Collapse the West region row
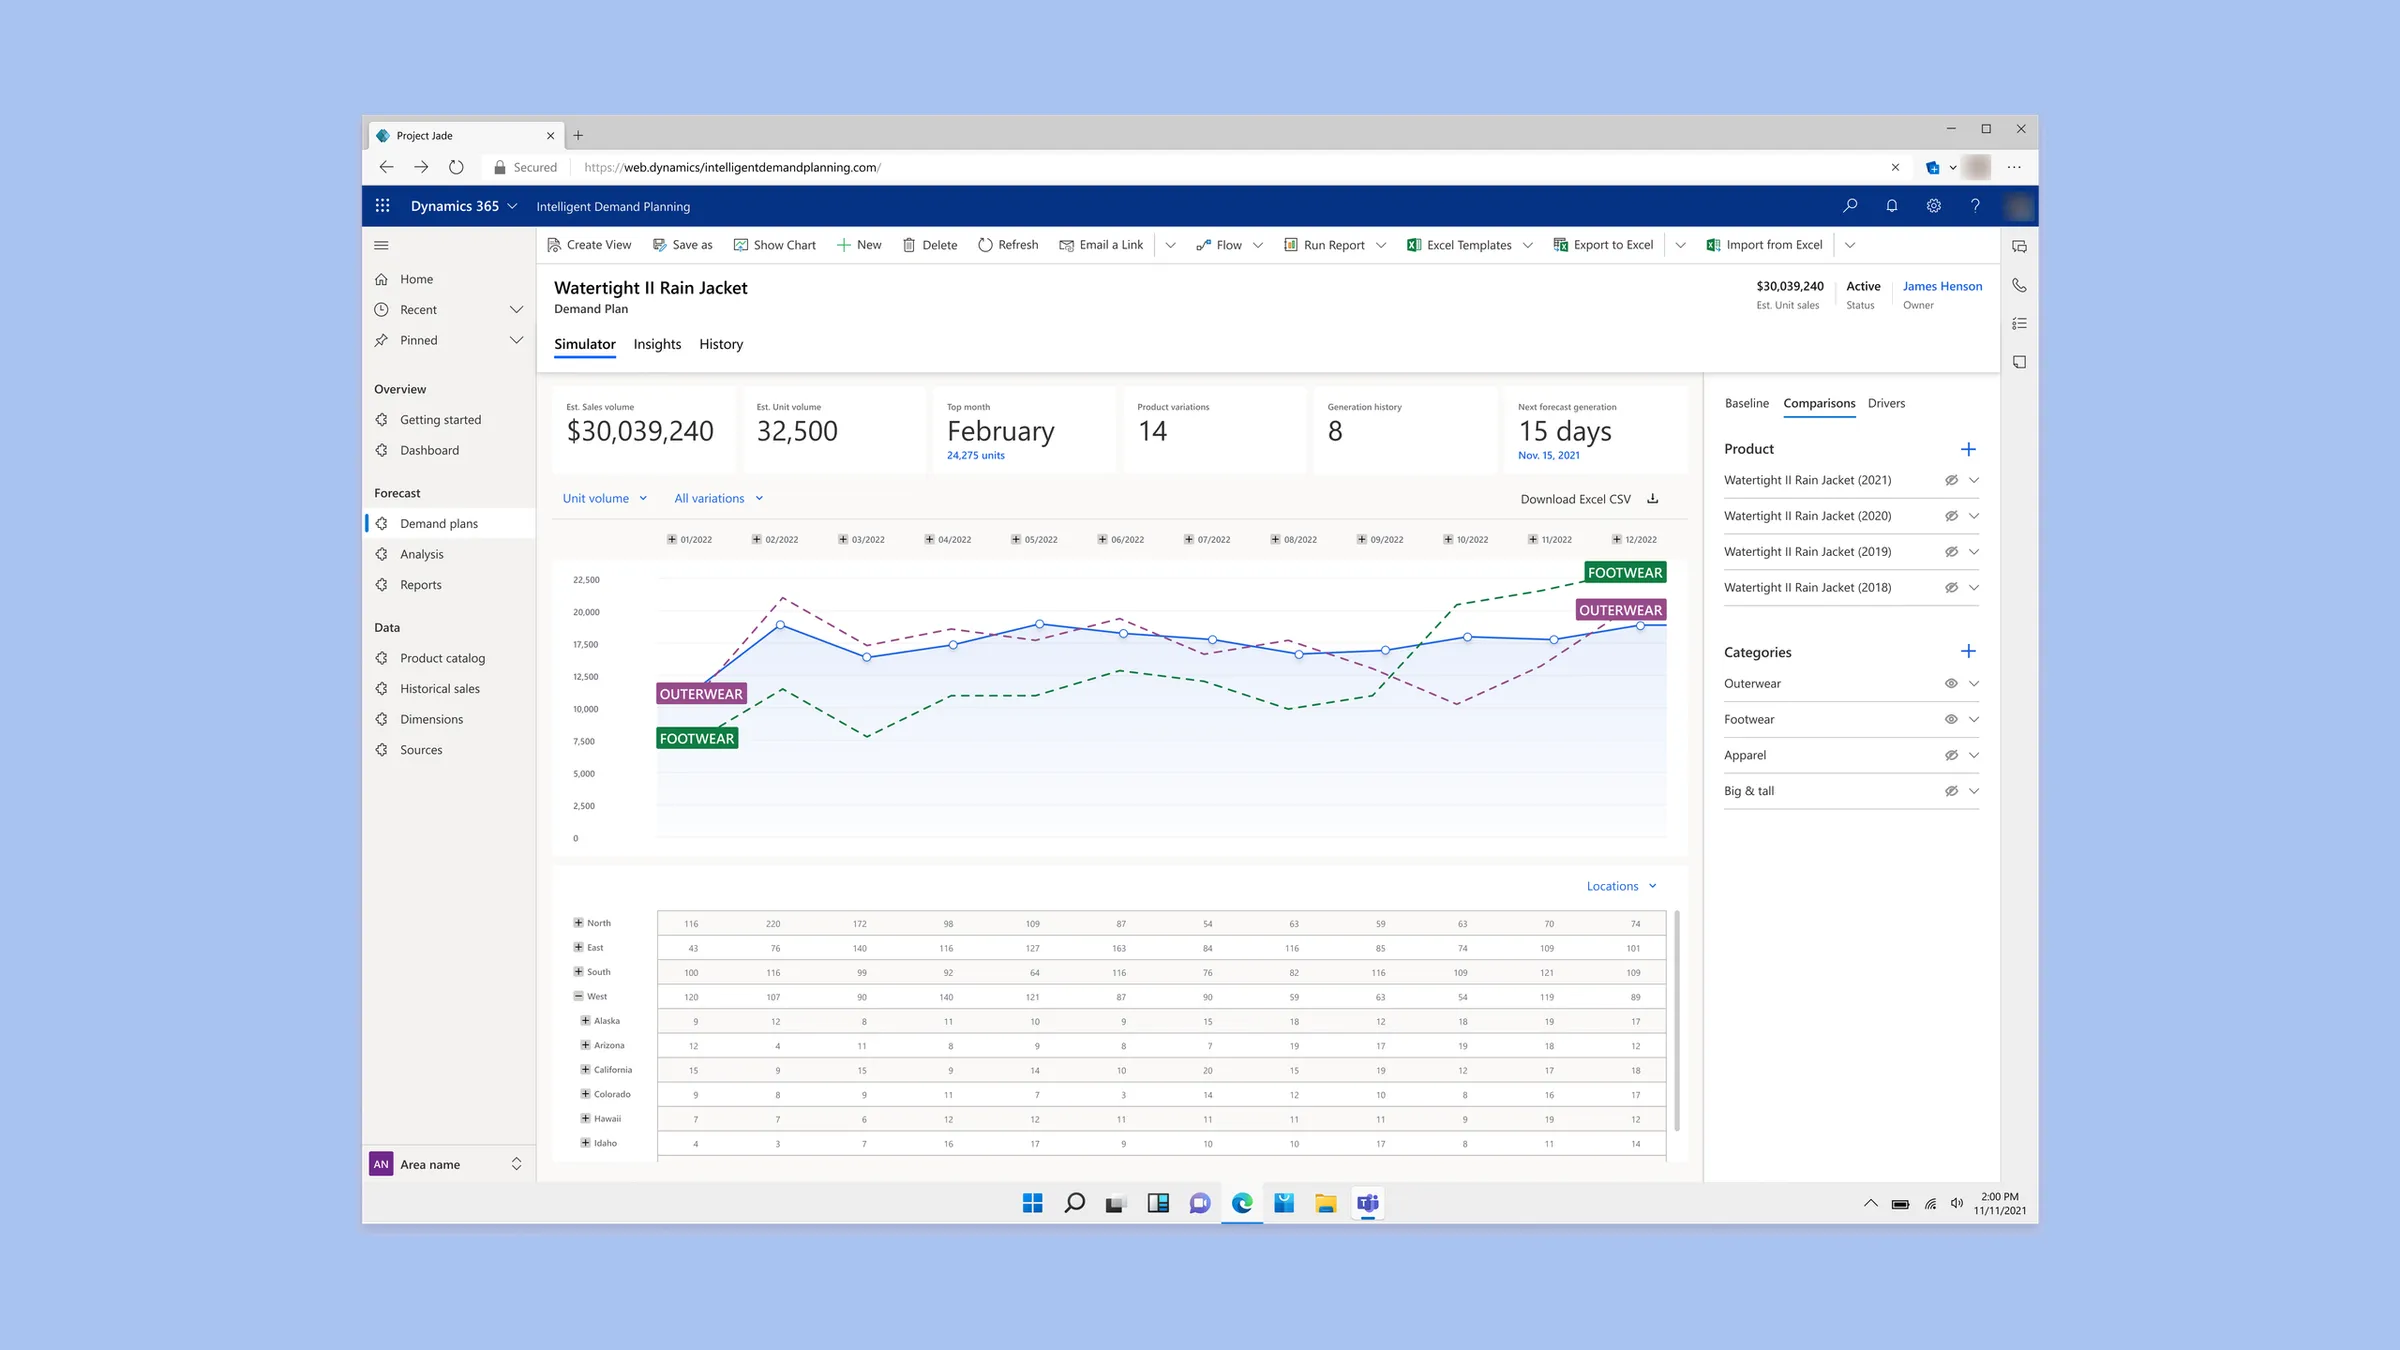Screen dimensions: 2400x1350 [x=578, y=996]
